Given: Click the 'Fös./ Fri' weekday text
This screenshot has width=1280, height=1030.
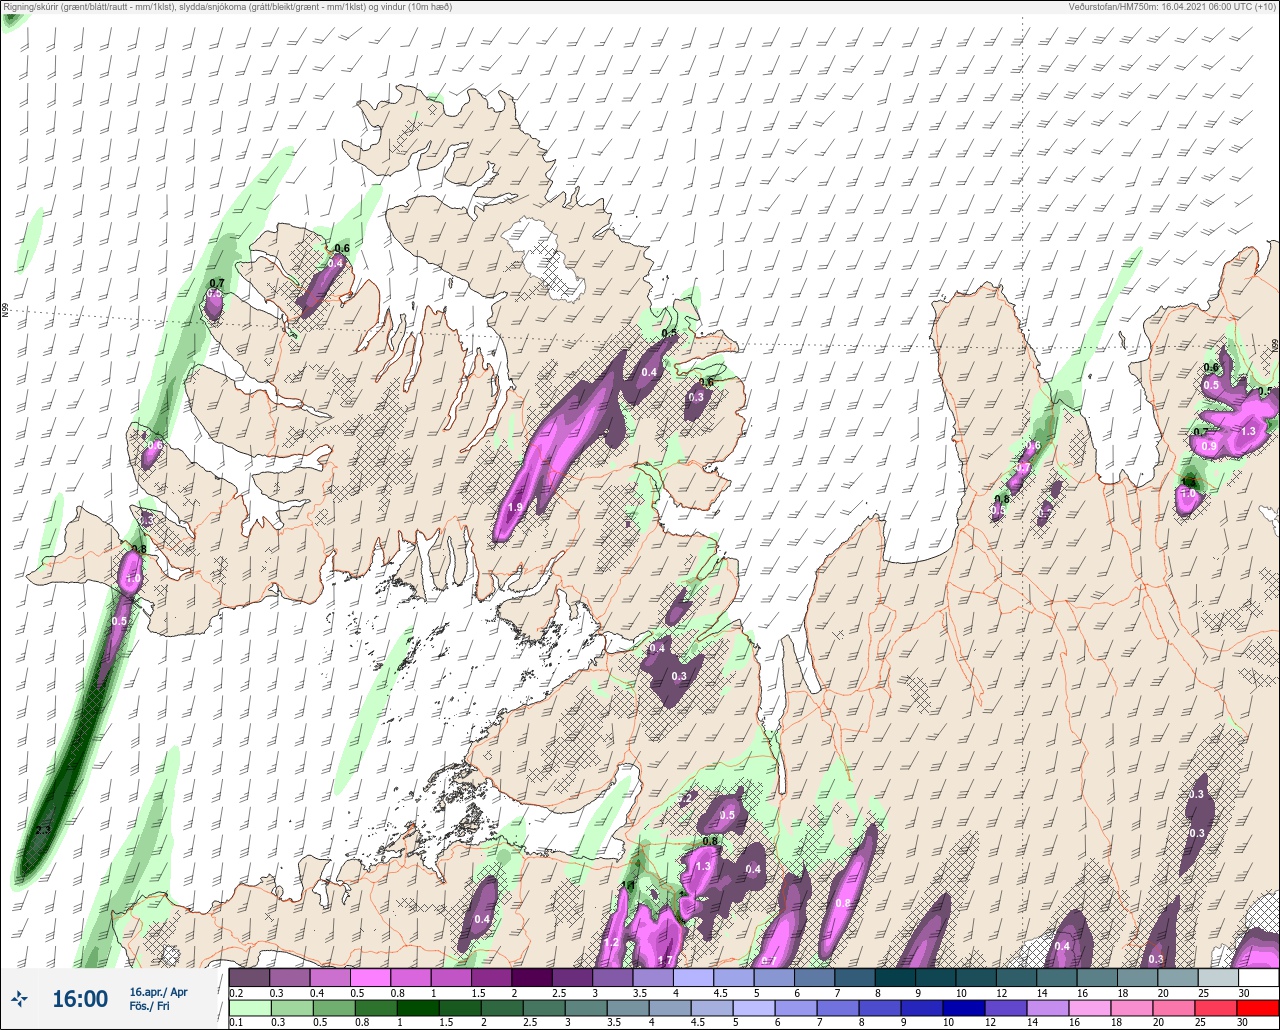Looking at the screenshot, I should coord(149,1006).
